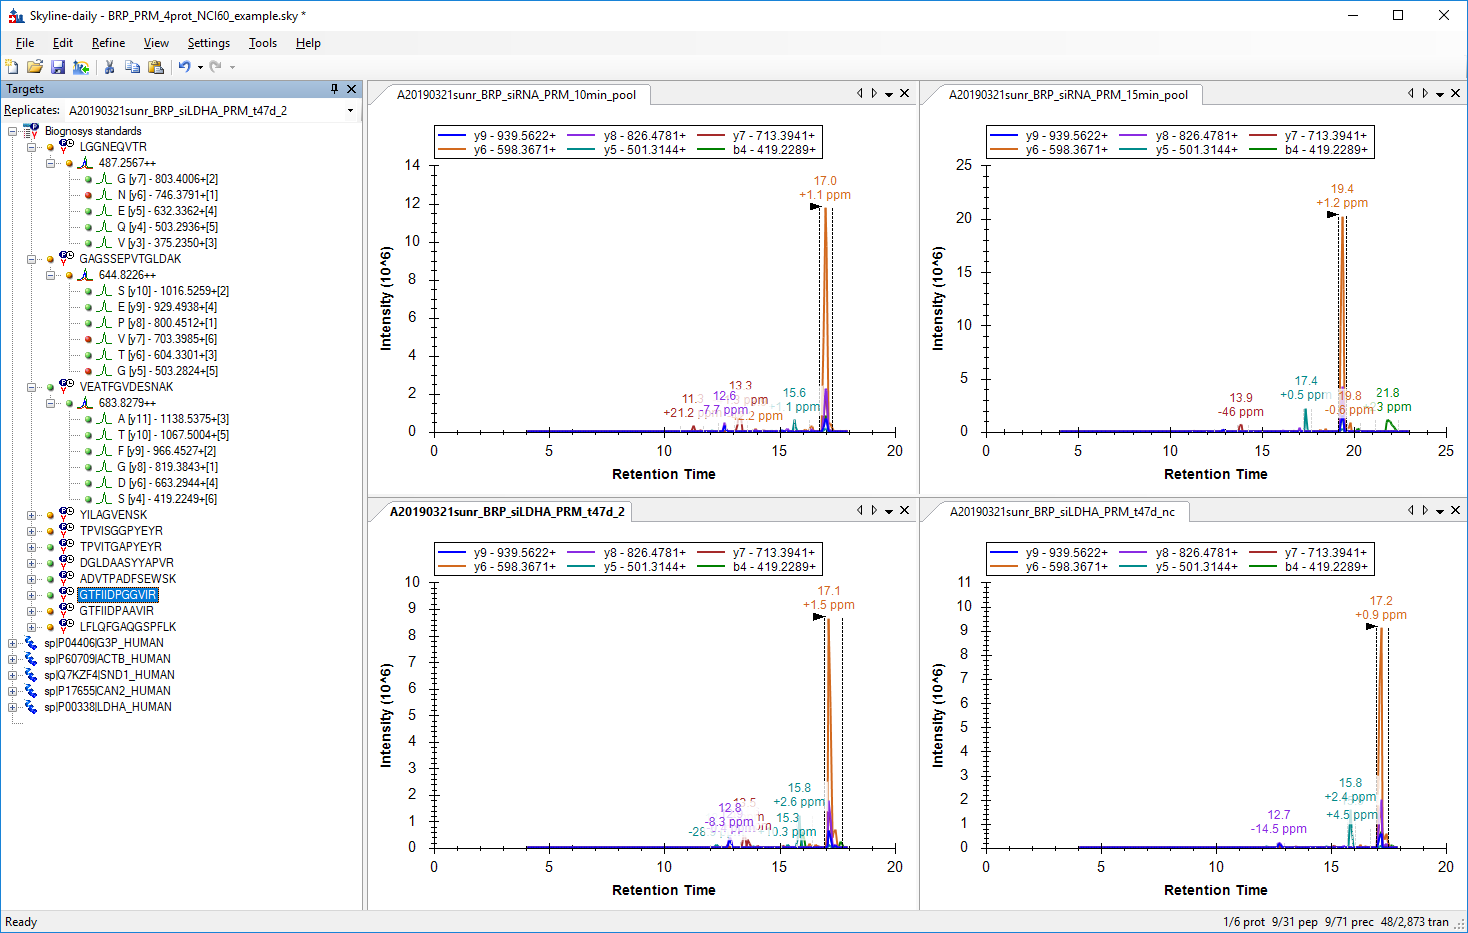Switch to the A20190321sunr_BRP_siRNA_PRM_10min_pool tab
The width and height of the screenshot is (1468, 933).
pyautogui.click(x=516, y=95)
